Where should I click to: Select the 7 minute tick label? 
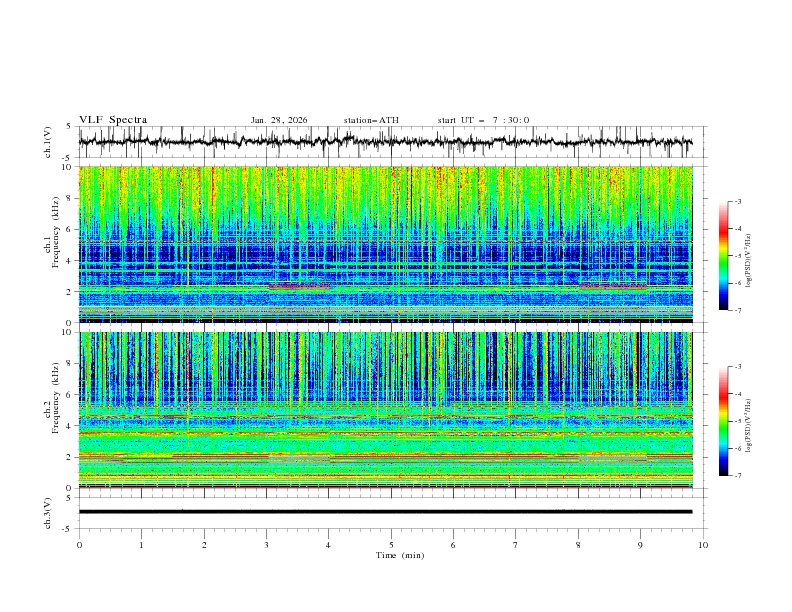tap(516, 545)
